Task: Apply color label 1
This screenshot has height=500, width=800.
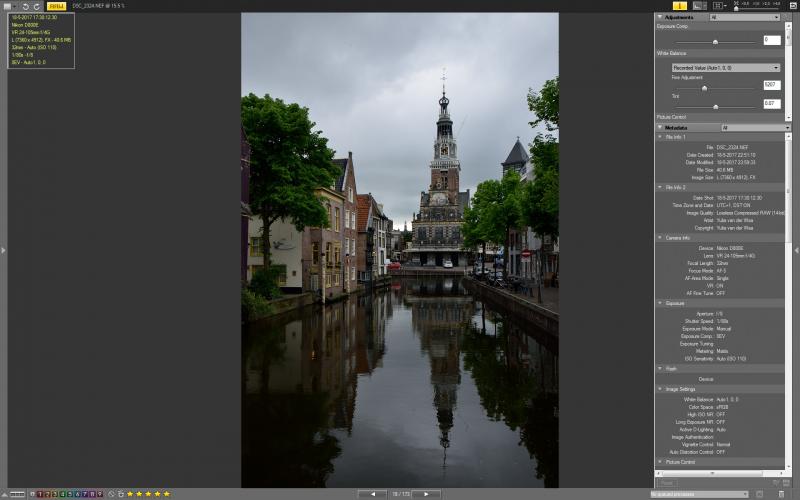Action: tap(40, 494)
